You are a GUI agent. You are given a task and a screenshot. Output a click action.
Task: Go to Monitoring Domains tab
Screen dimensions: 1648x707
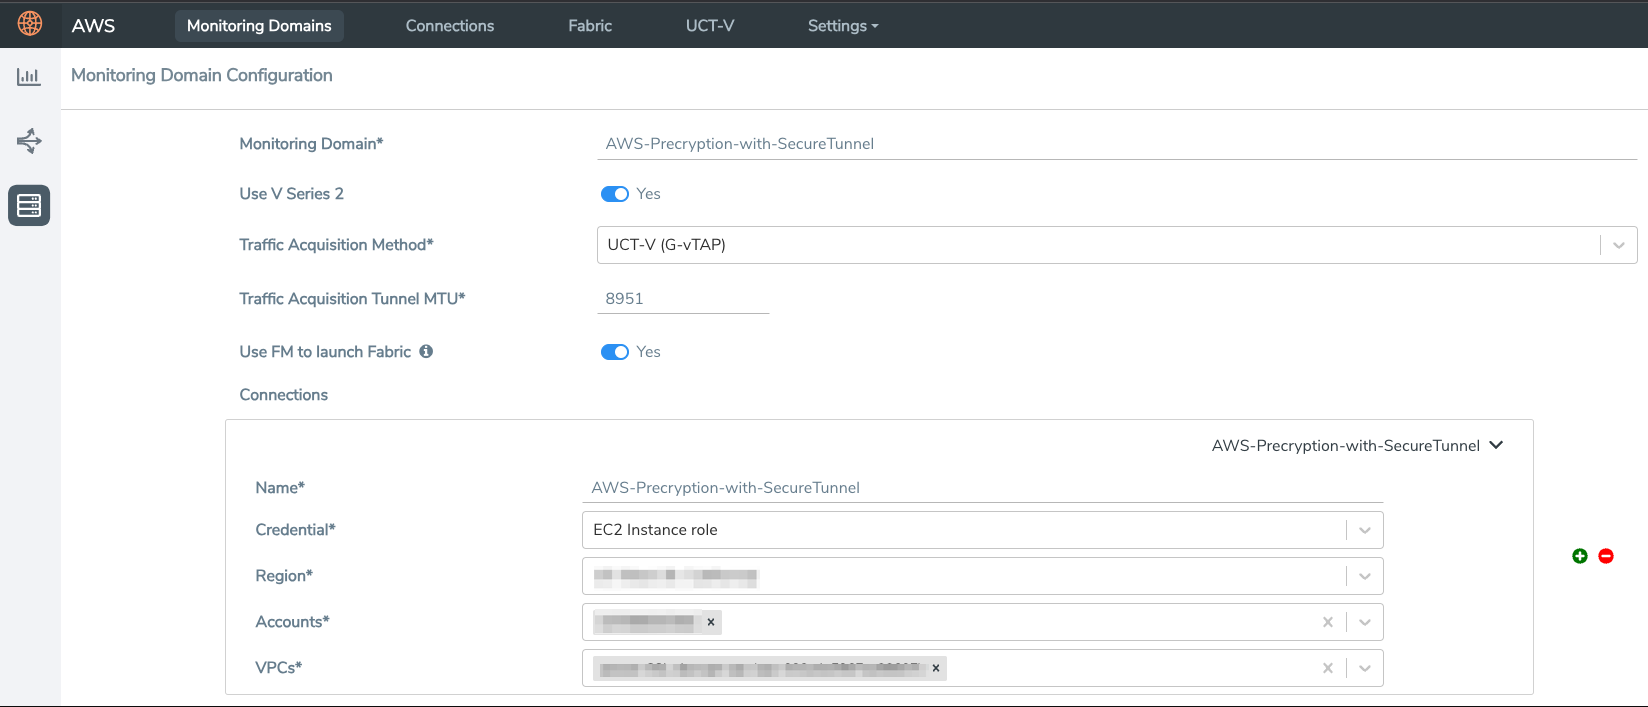(x=259, y=26)
